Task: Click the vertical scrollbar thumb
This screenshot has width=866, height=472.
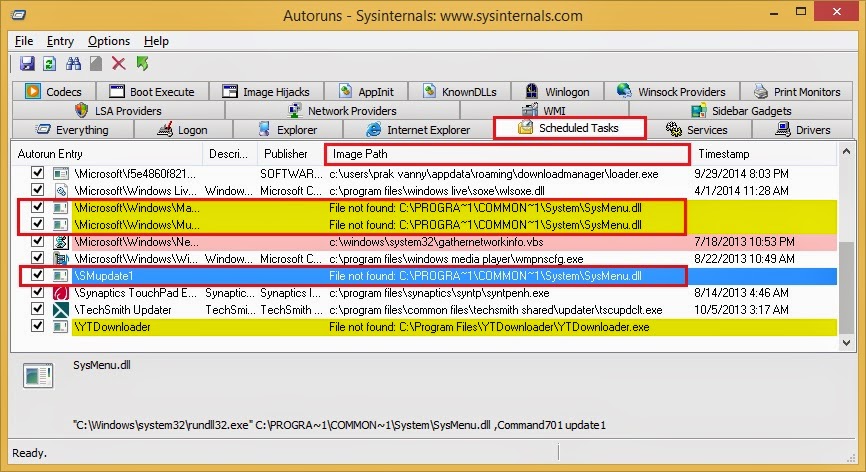Action: (x=846, y=288)
